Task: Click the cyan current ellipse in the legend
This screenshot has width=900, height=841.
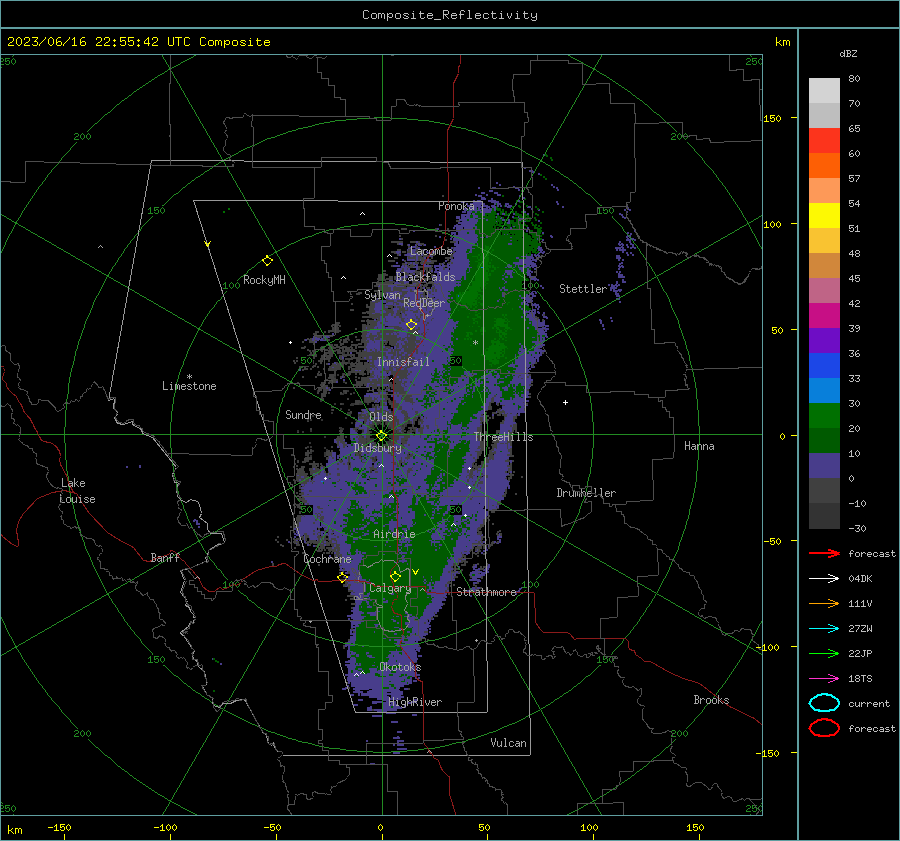Action: 824,703
